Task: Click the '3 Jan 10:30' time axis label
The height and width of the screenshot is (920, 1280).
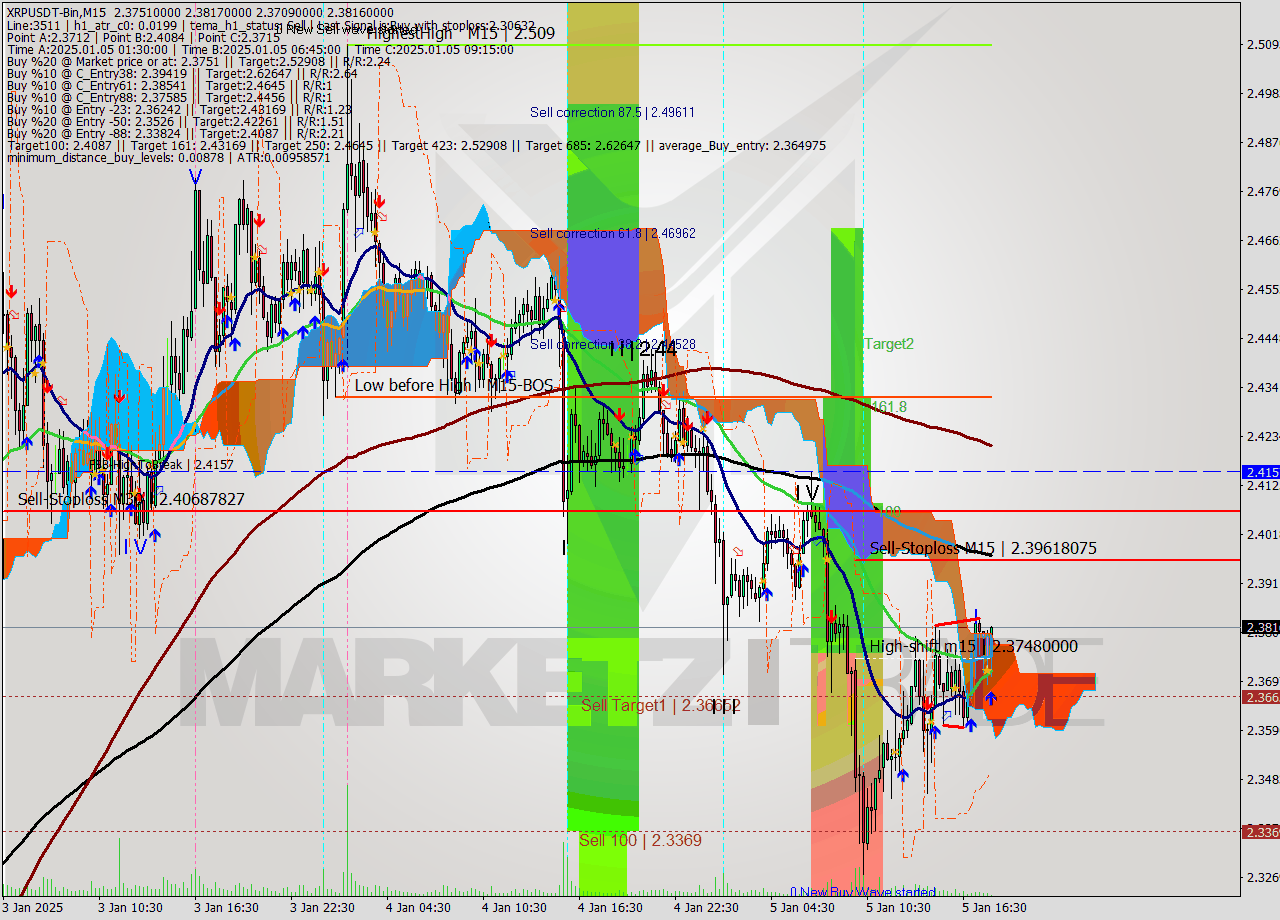Action: (130, 908)
